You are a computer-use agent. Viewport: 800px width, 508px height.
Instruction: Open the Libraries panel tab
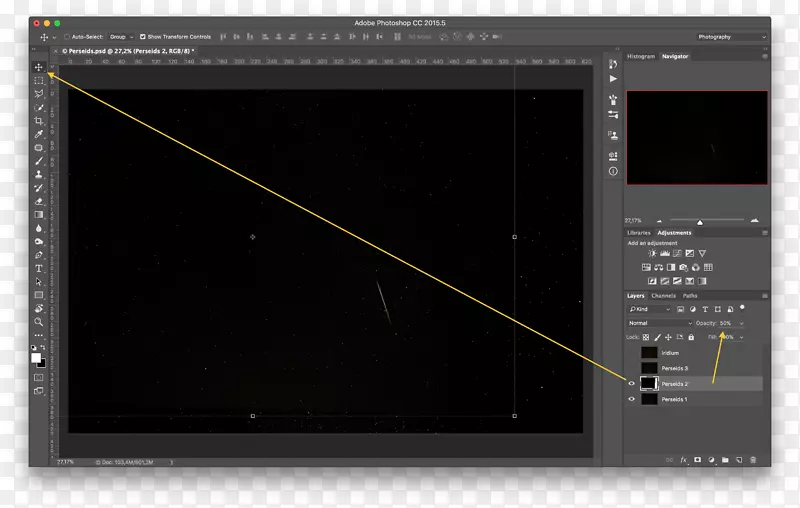638,233
